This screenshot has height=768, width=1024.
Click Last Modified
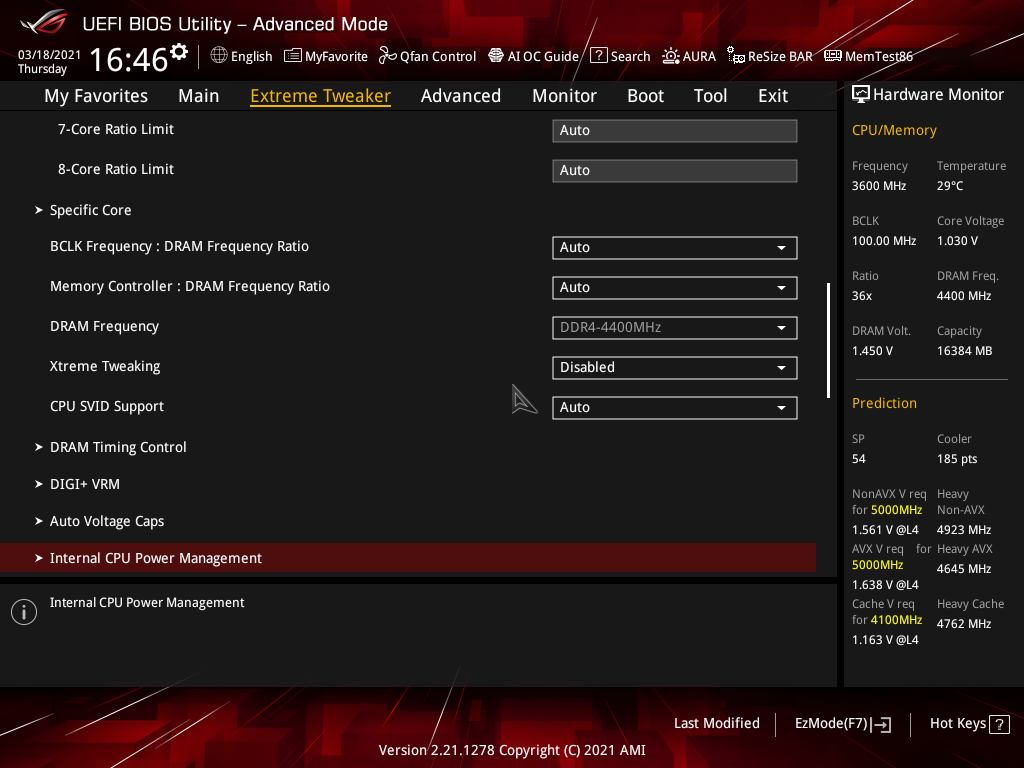coord(716,724)
